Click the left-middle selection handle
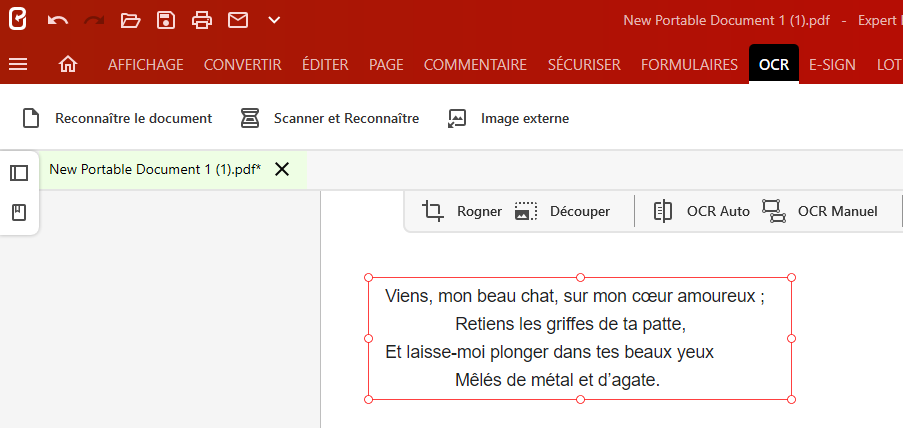Image resolution: width=903 pixels, height=428 pixels. (x=369, y=338)
